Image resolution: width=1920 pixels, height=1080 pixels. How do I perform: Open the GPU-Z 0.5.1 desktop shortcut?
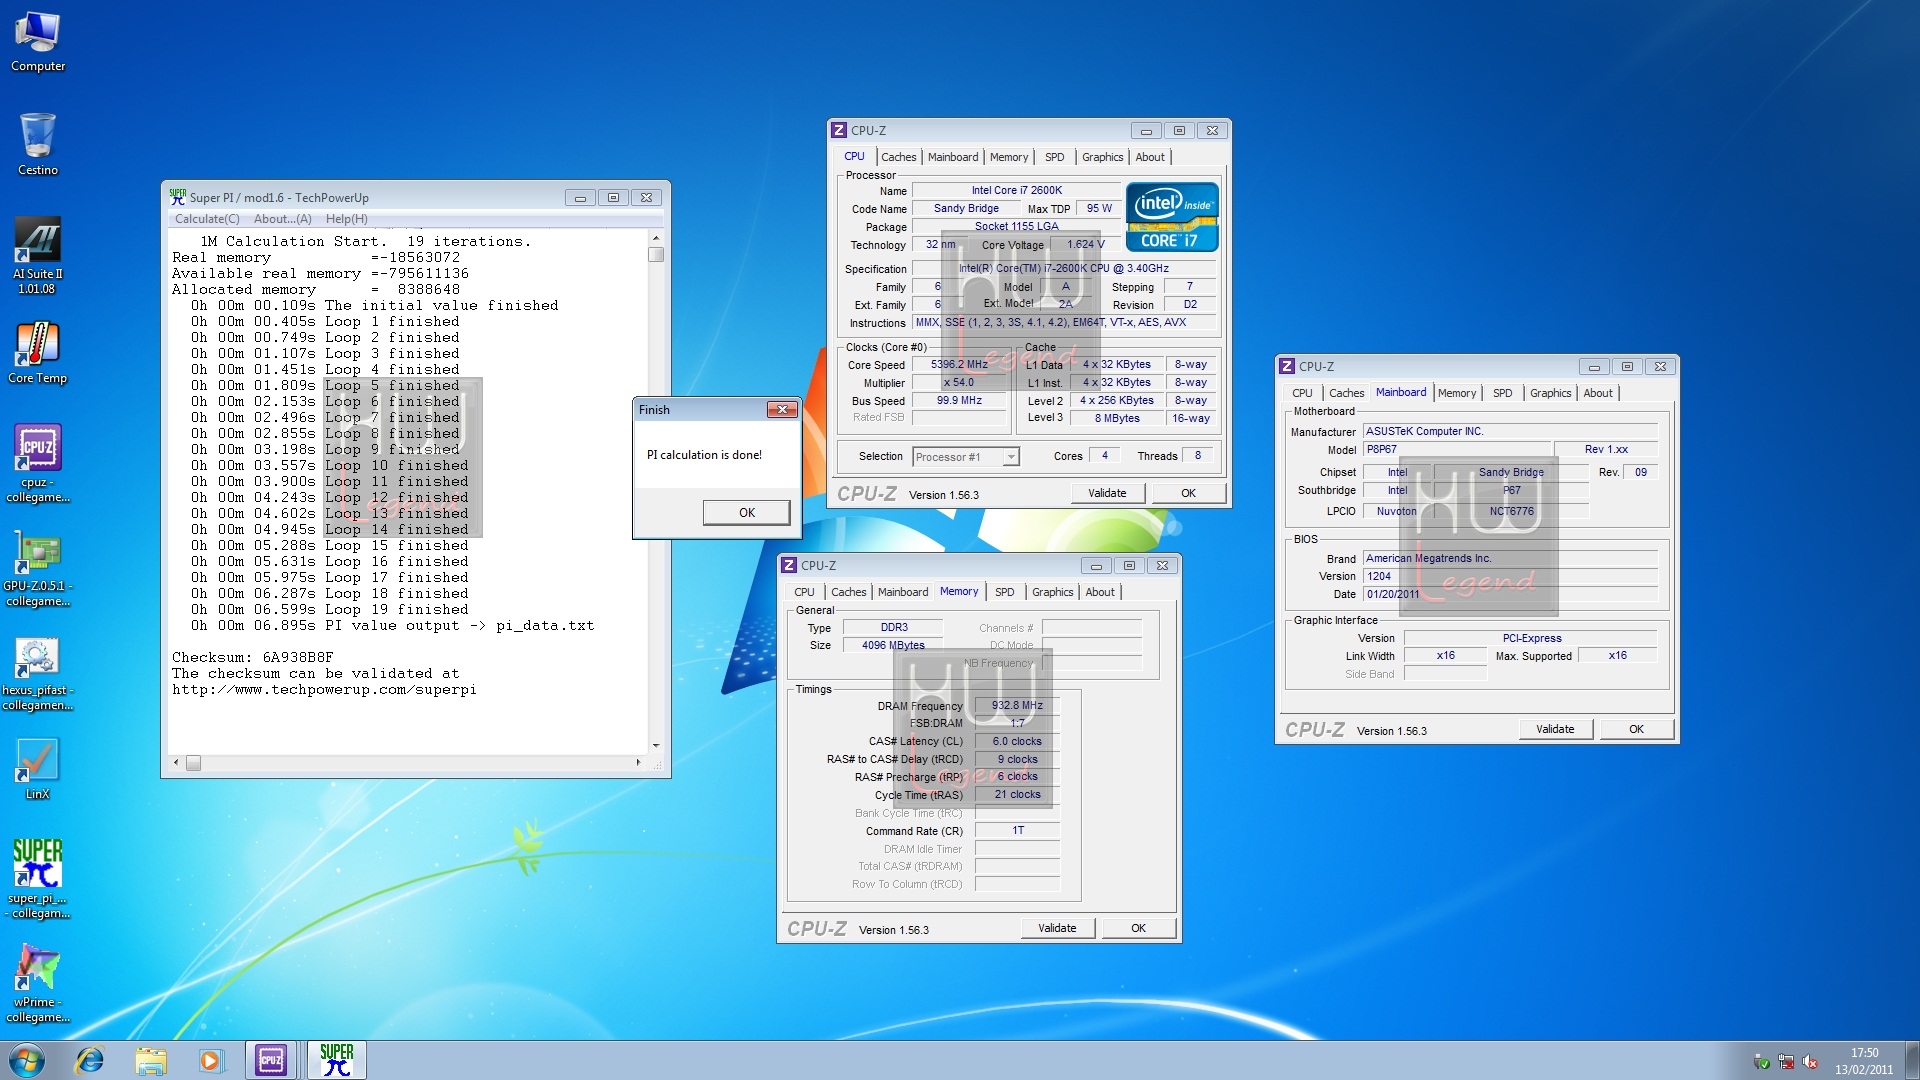[38, 568]
